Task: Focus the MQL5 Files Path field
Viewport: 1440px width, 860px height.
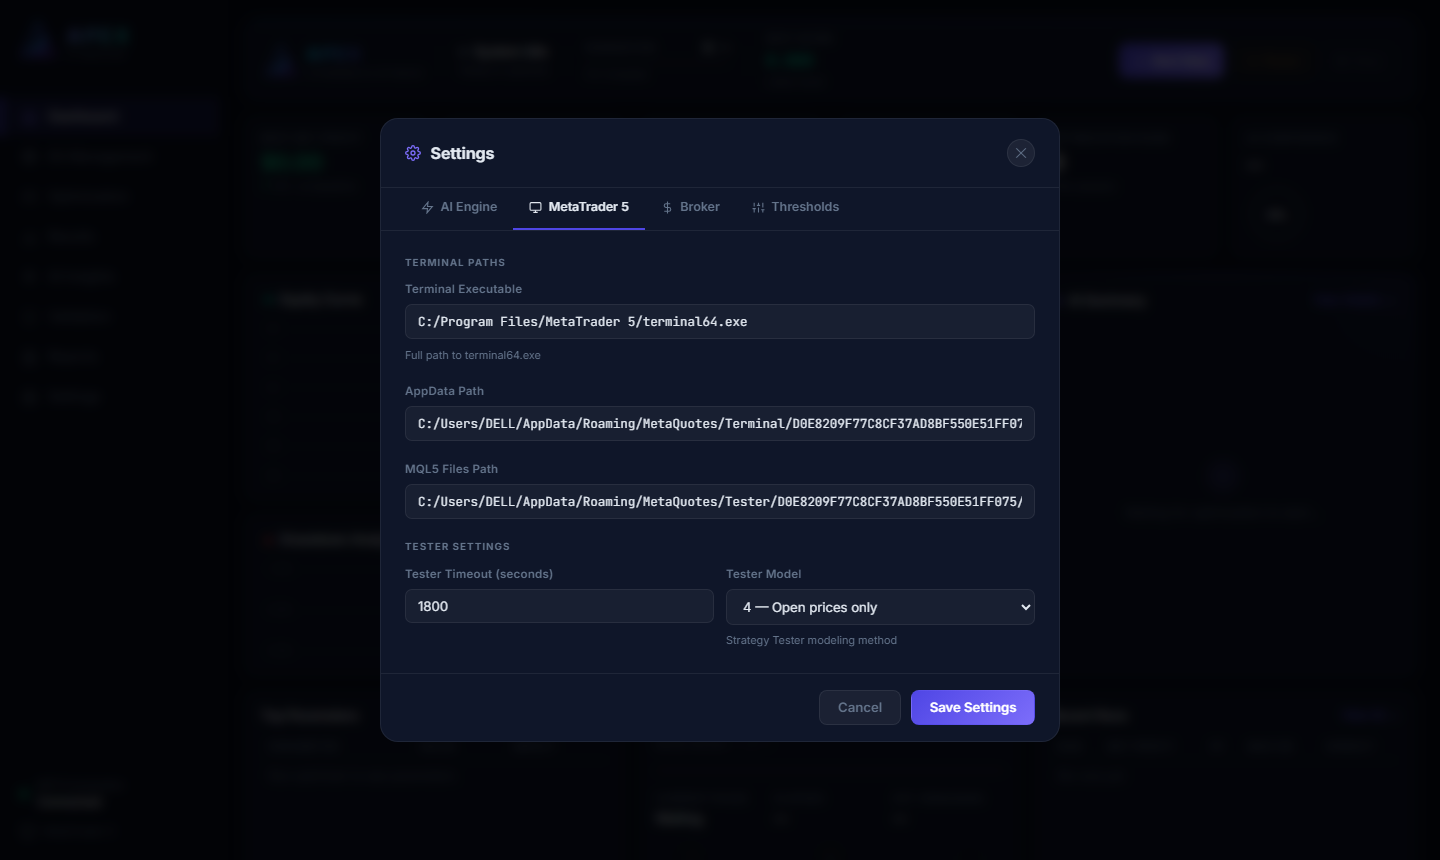Action: pos(720,502)
